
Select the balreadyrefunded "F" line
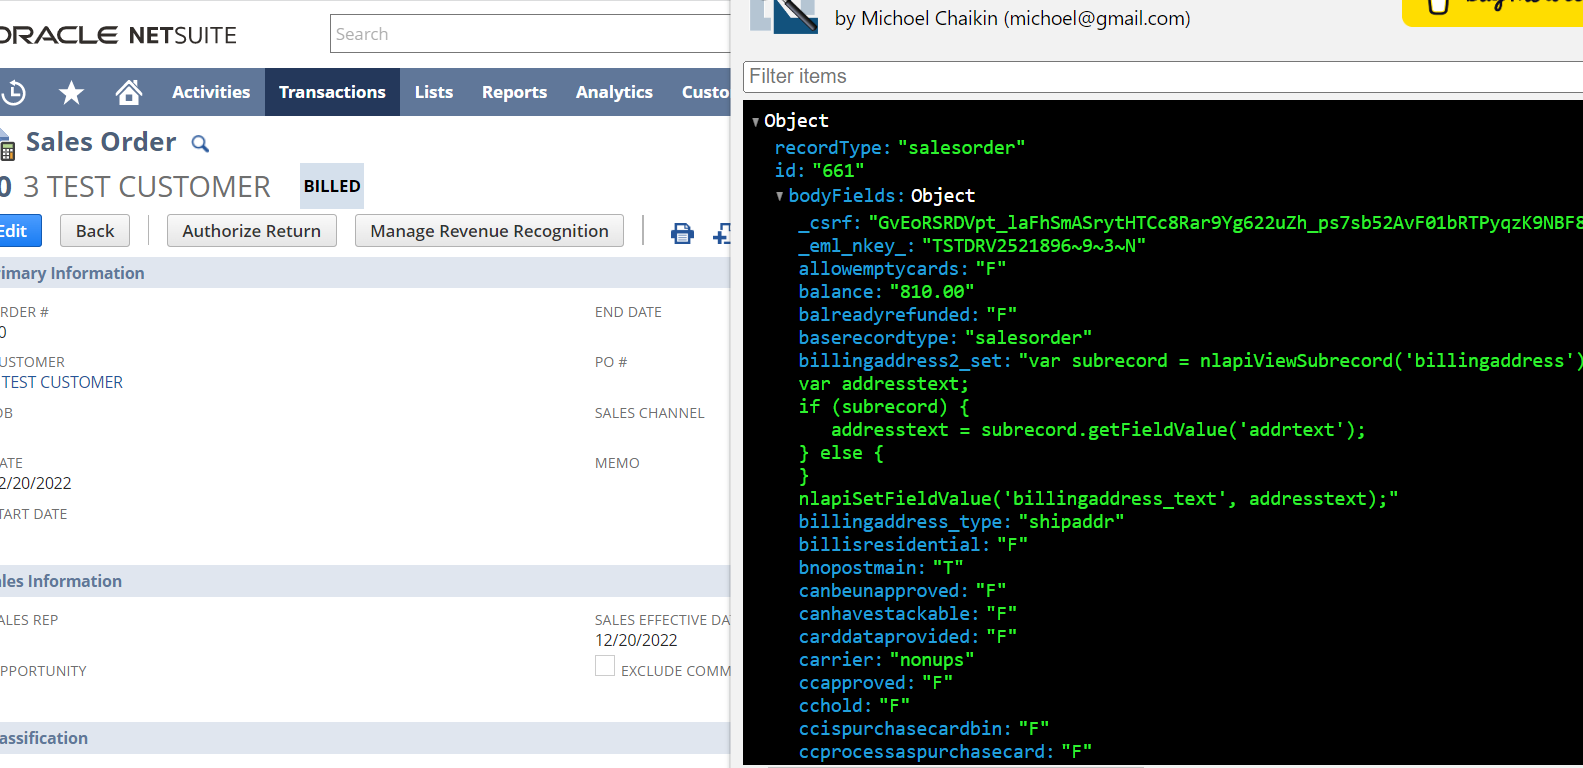coord(908,315)
